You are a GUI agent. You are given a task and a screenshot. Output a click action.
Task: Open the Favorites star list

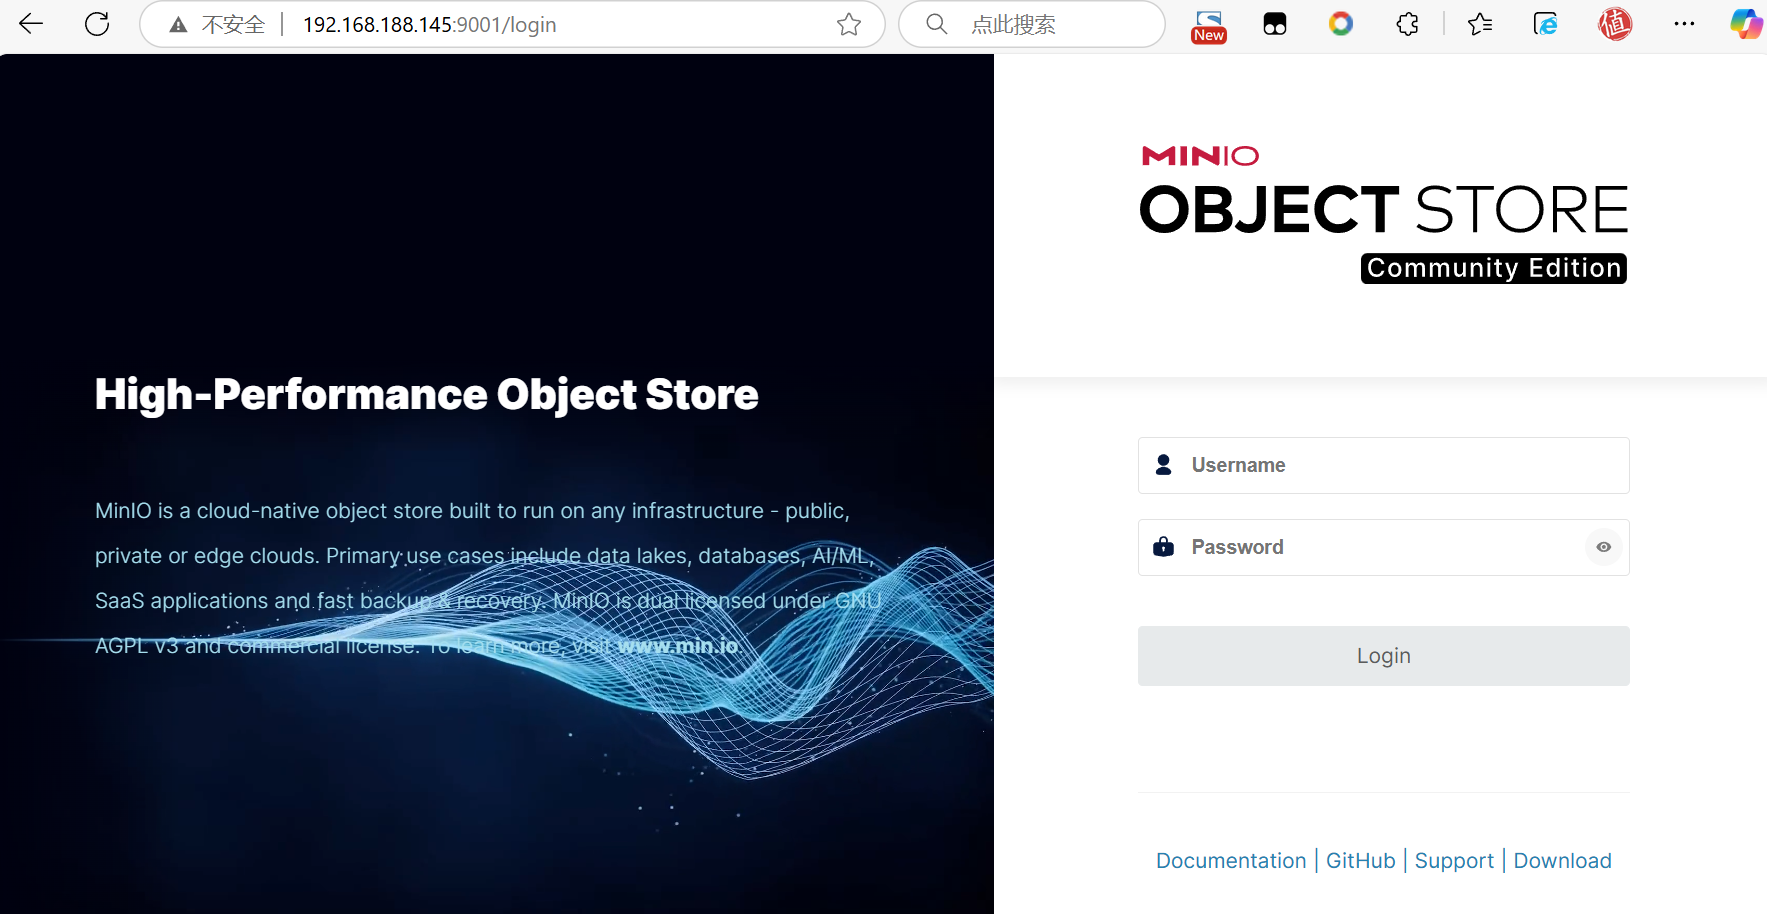[x=1480, y=24]
